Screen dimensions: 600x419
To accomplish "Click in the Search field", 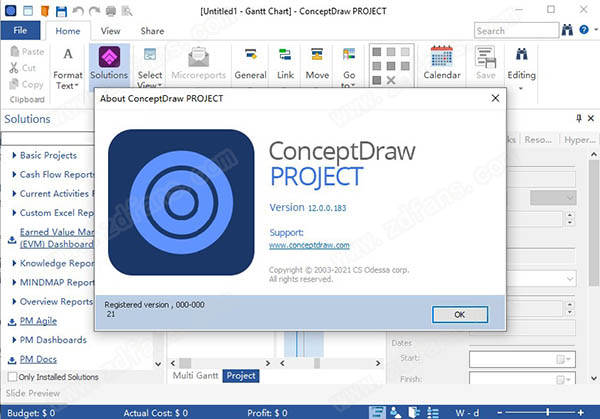I will pyautogui.click(x=517, y=30).
